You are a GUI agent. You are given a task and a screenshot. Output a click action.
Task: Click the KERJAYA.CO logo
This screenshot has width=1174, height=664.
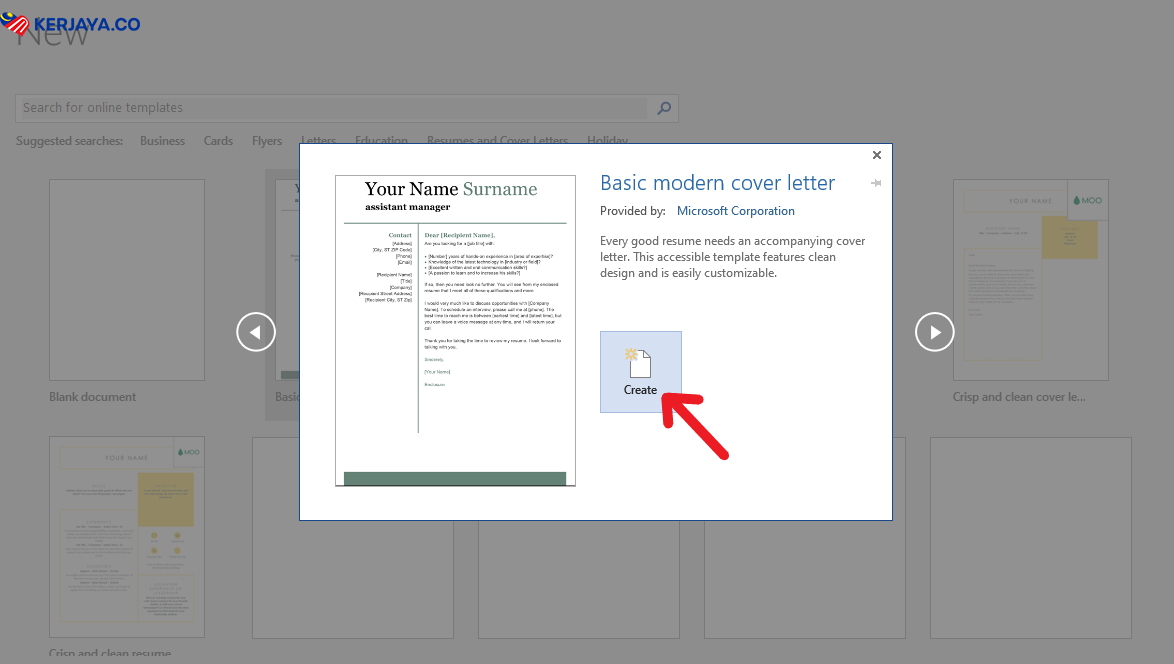tap(71, 24)
